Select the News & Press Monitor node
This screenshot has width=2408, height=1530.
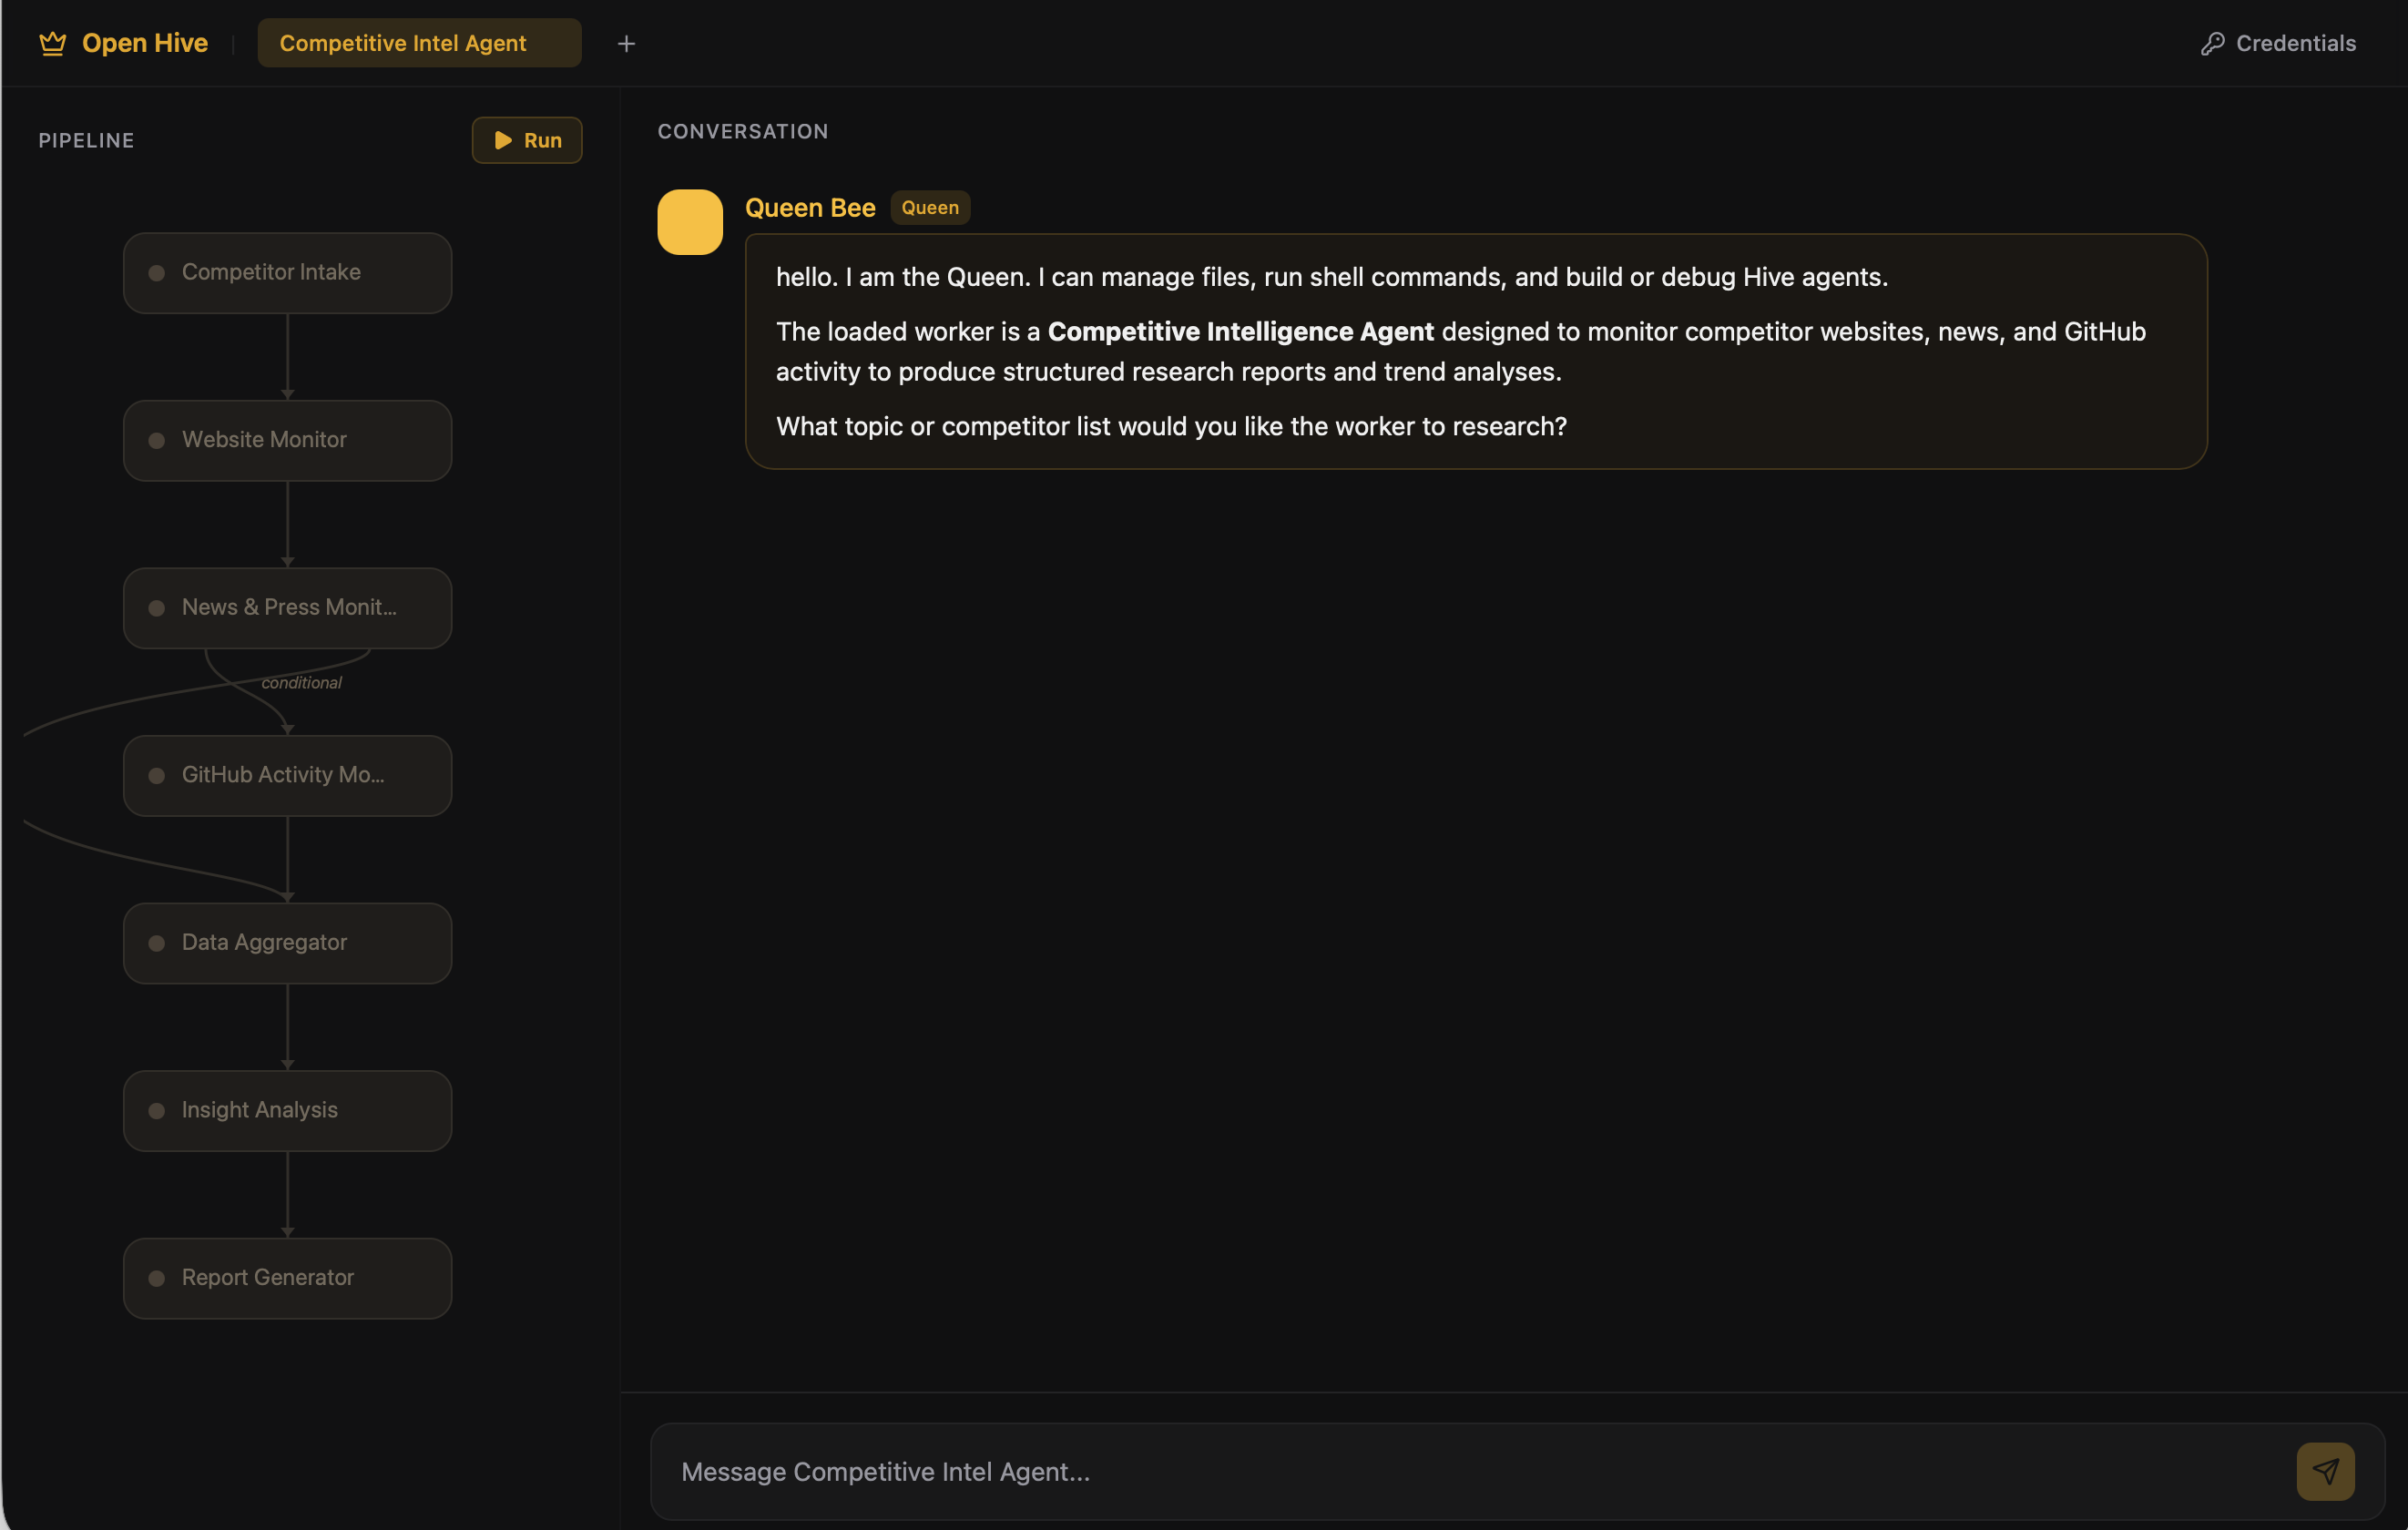(x=287, y=608)
